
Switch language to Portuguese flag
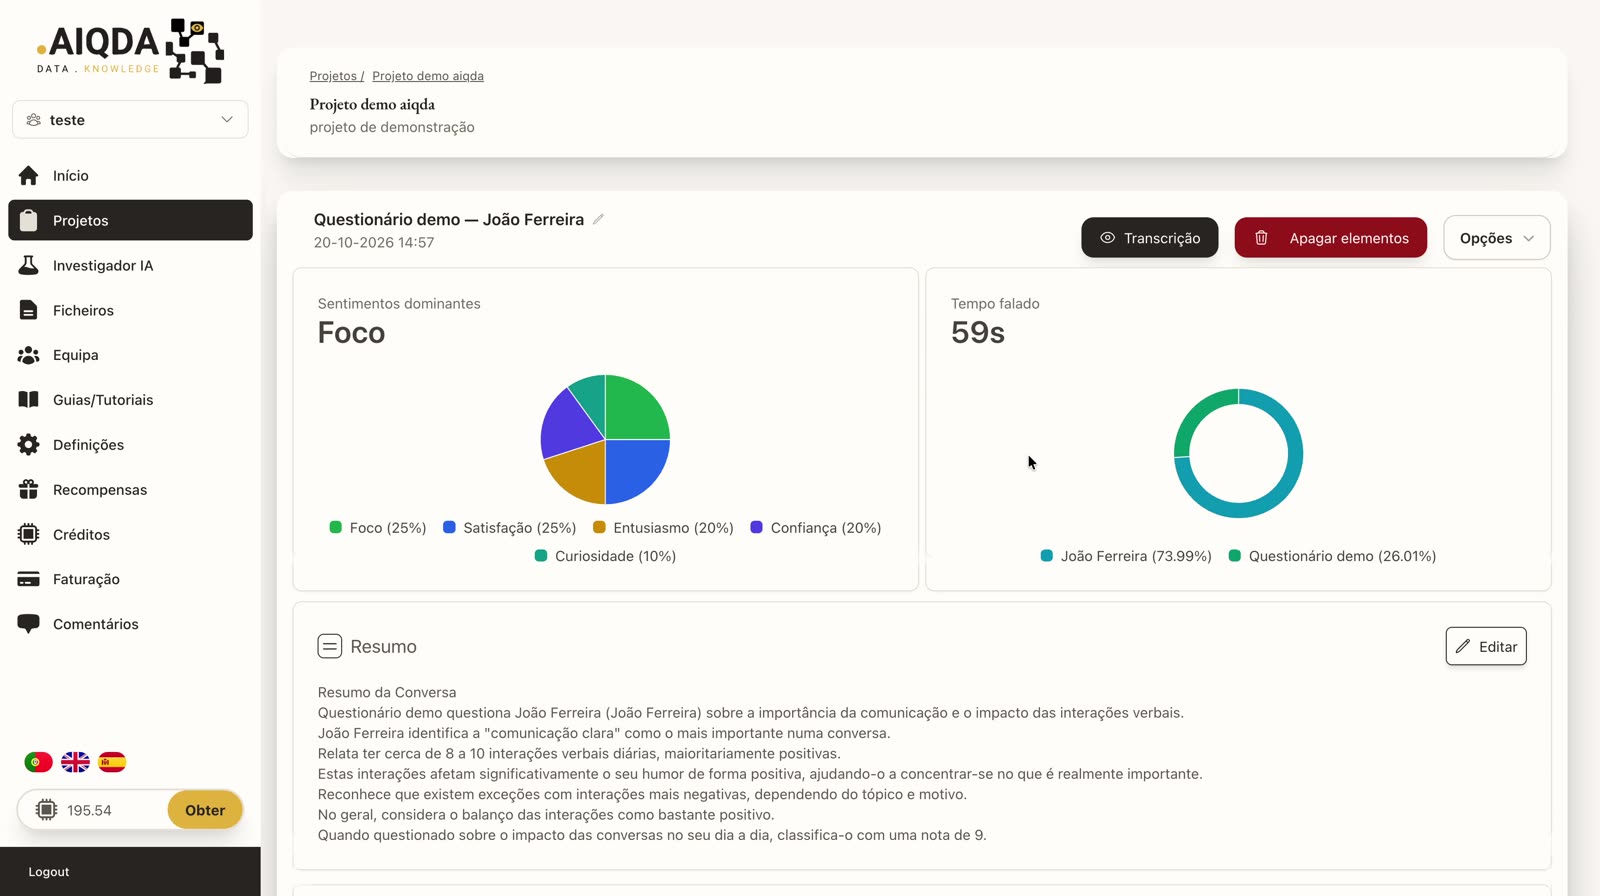38,762
